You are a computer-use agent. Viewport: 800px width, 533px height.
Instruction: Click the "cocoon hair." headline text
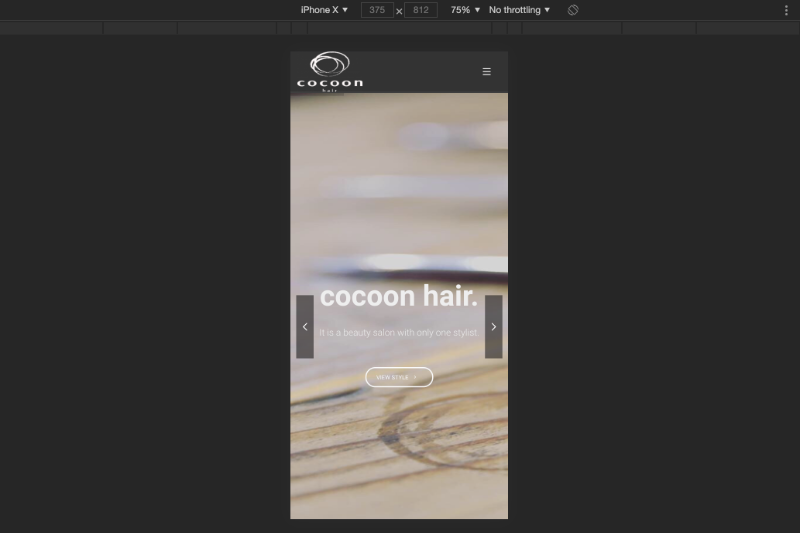(399, 296)
